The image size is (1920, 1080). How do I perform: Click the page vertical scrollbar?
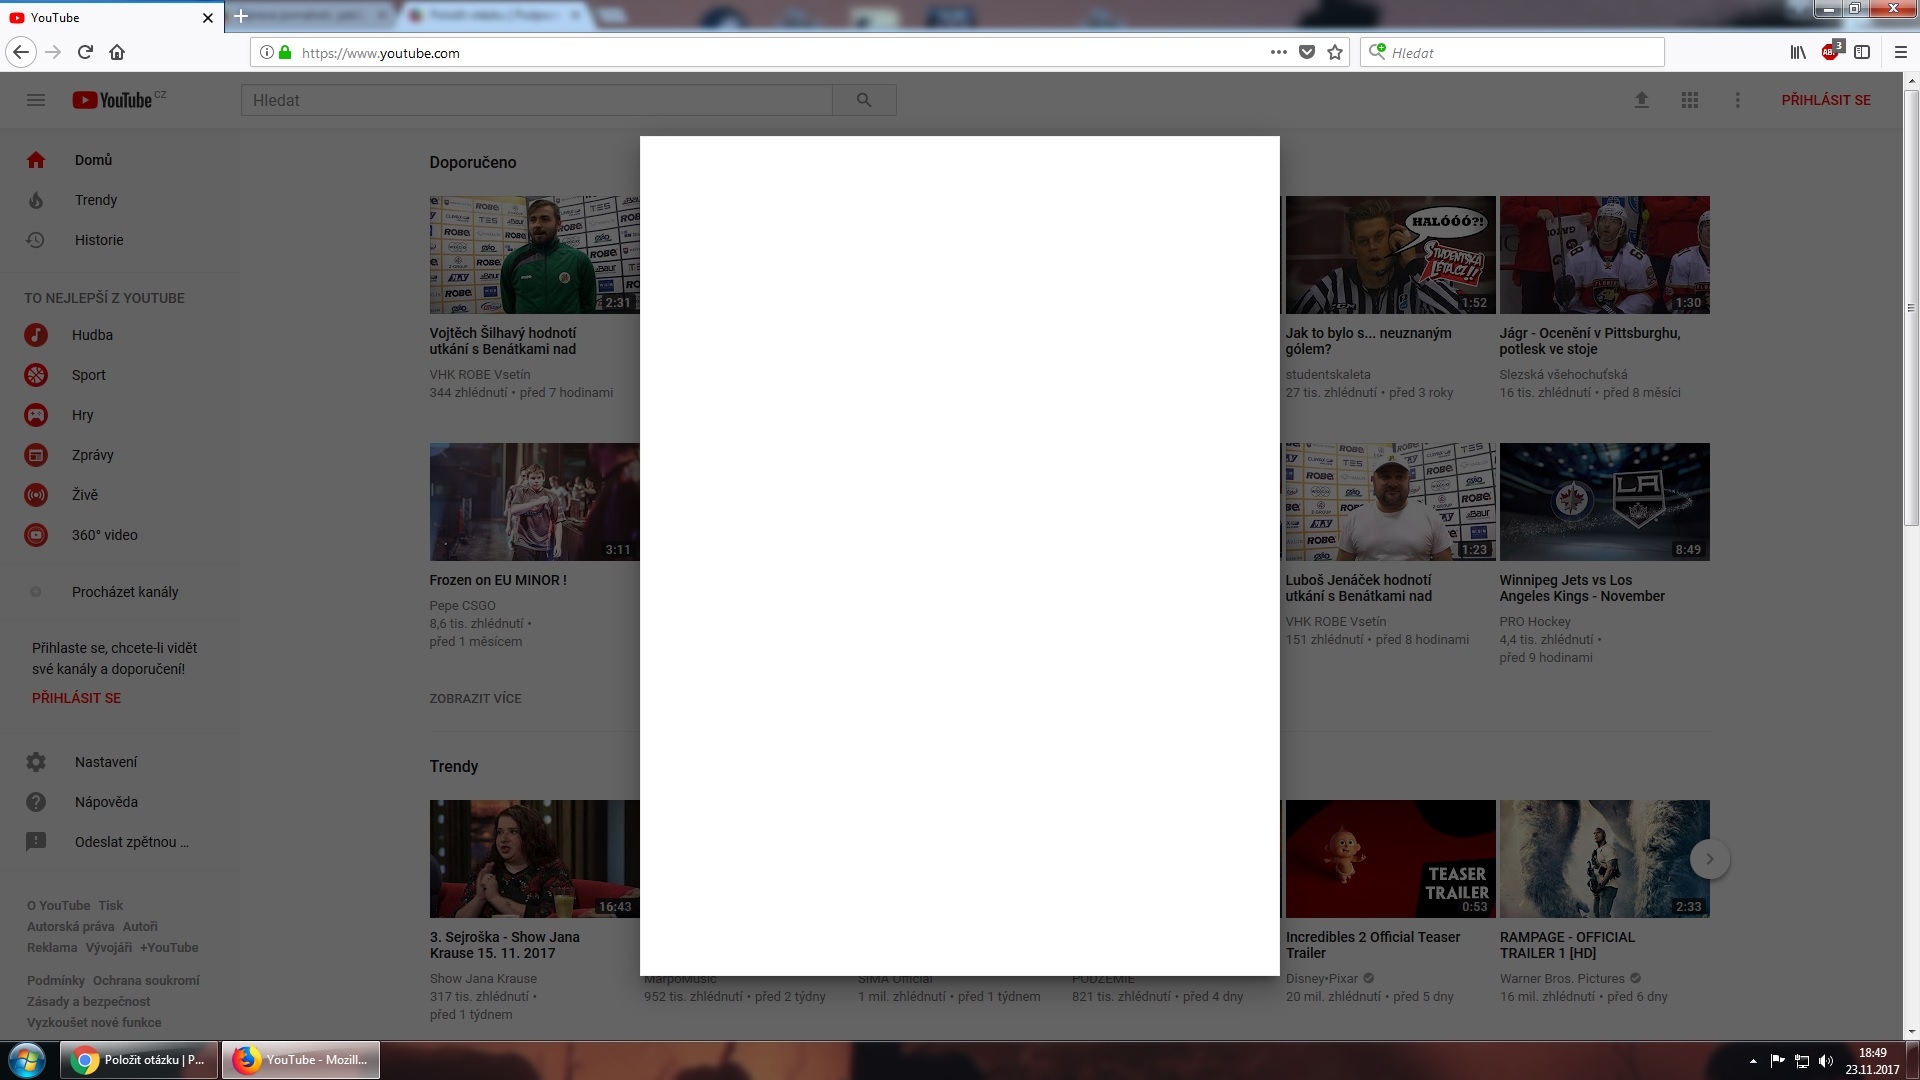(1911, 306)
